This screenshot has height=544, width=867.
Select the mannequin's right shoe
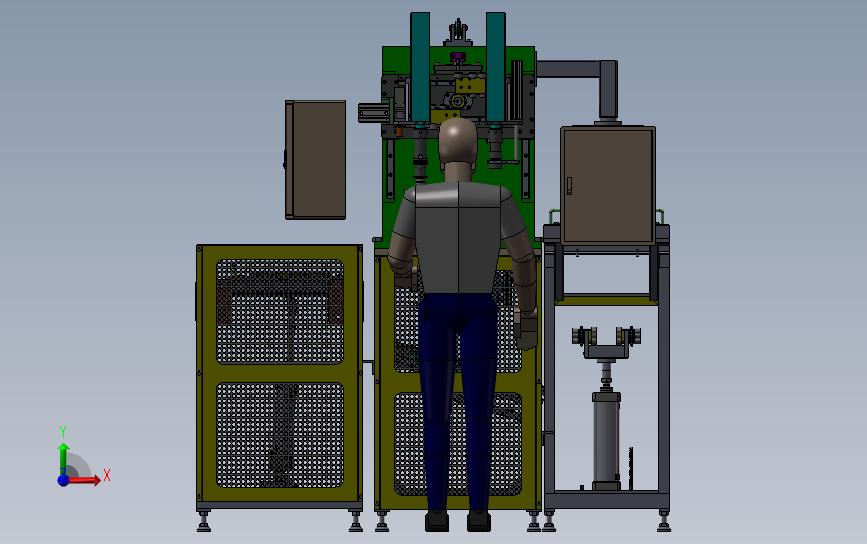tap(479, 521)
